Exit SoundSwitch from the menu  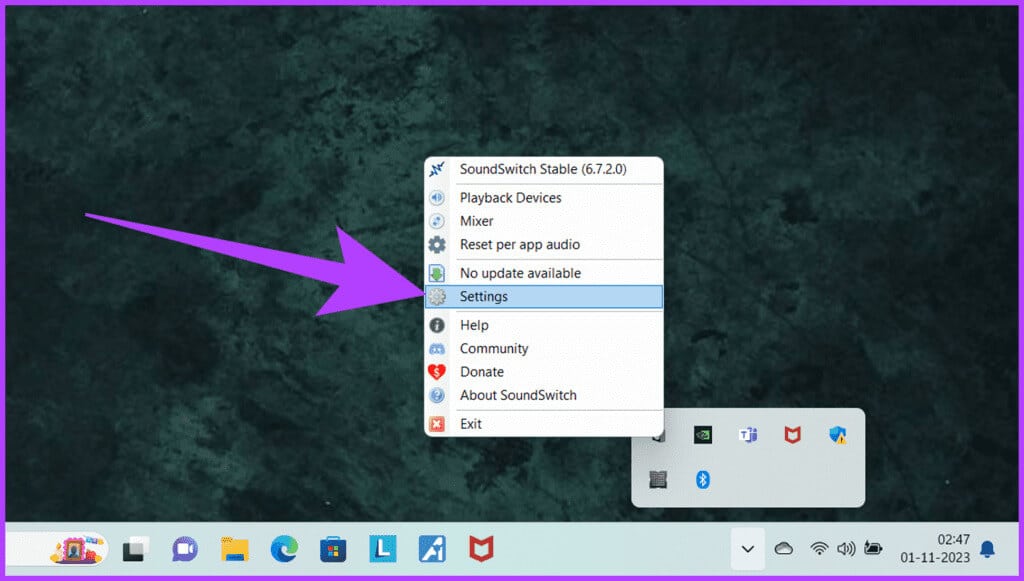(543, 424)
